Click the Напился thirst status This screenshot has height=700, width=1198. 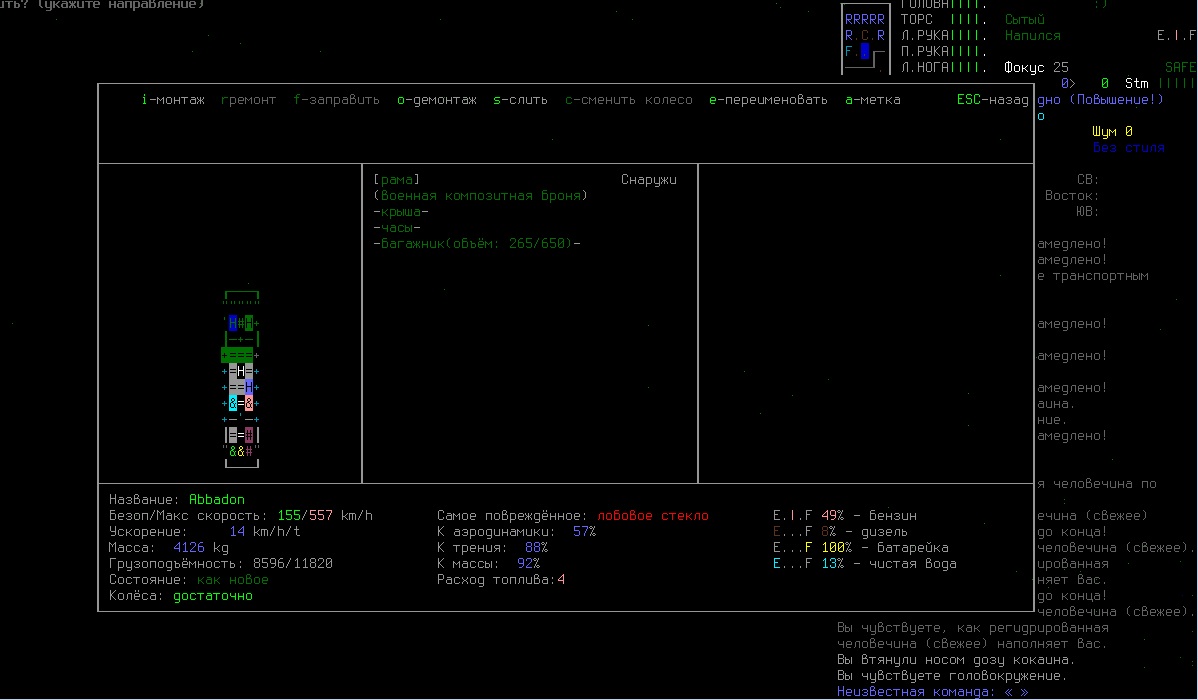(x=1032, y=36)
